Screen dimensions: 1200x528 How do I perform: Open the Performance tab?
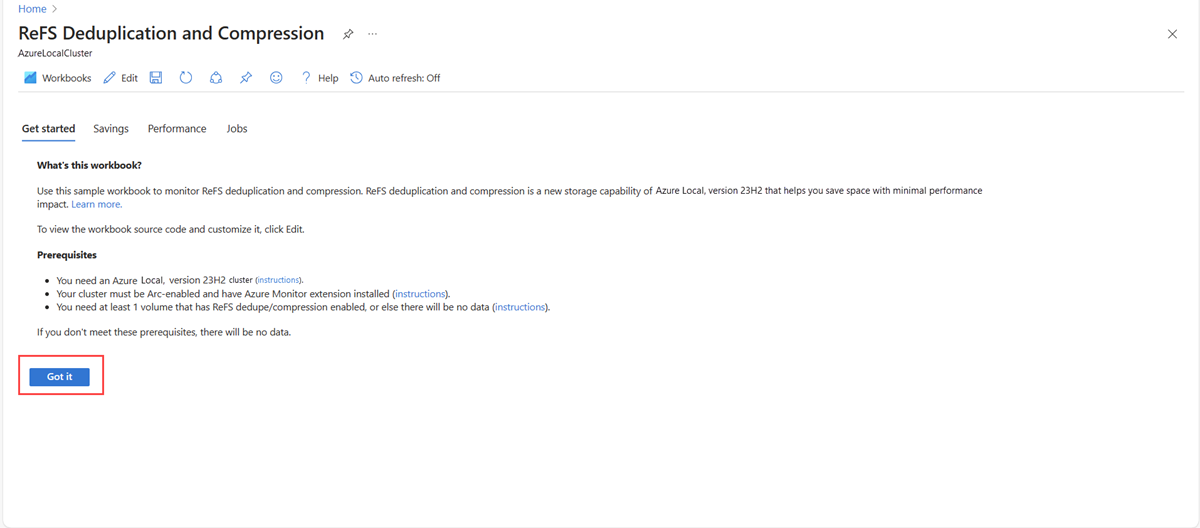[177, 129]
